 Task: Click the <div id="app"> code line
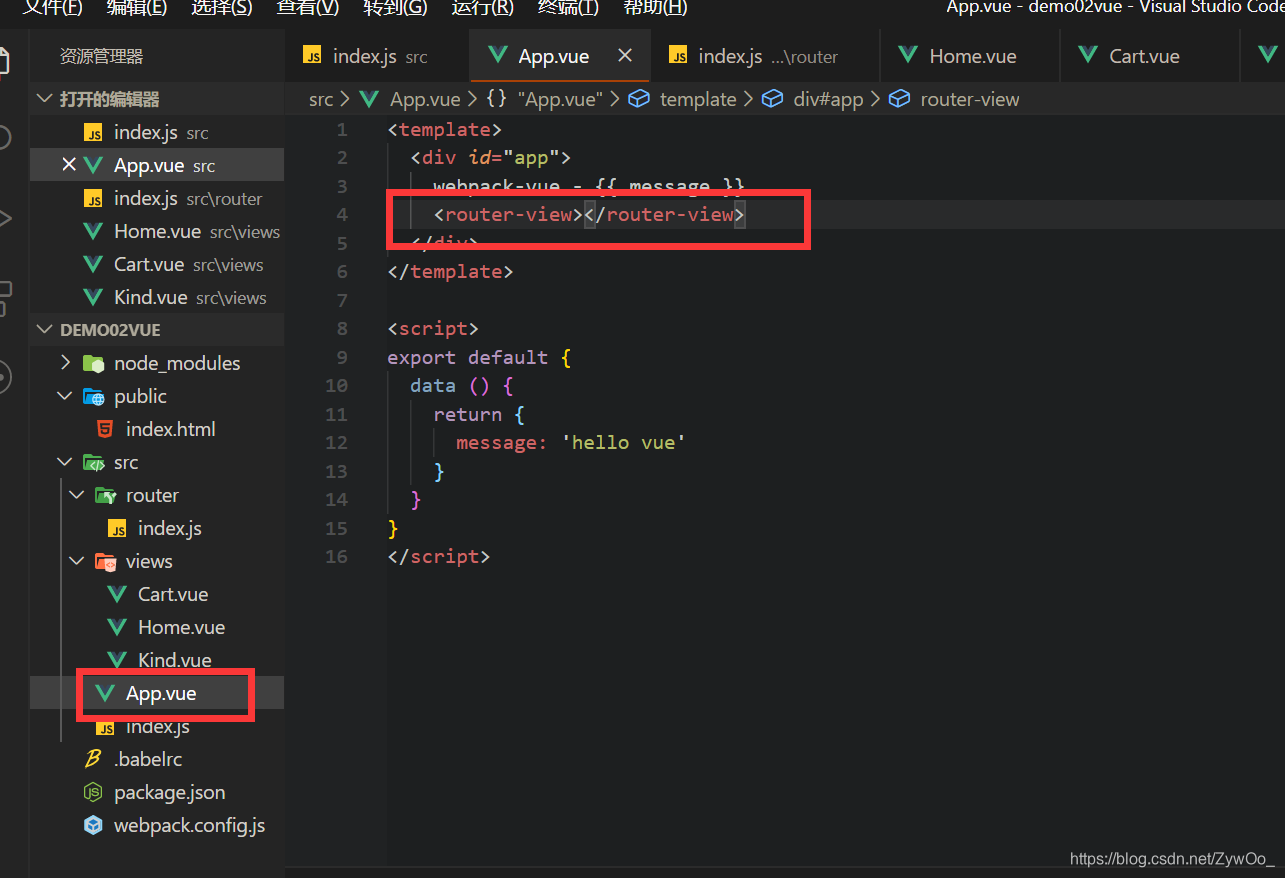pos(490,157)
